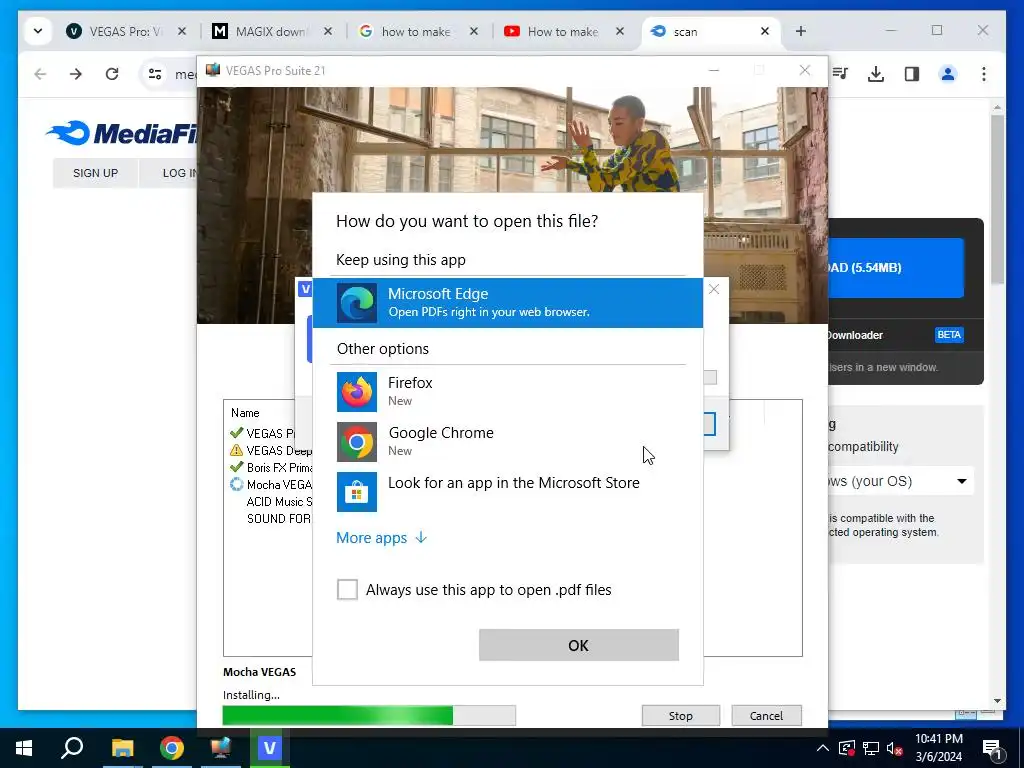The width and height of the screenshot is (1024, 768).
Task: Open Chrome media controls icon
Action: [840, 74]
